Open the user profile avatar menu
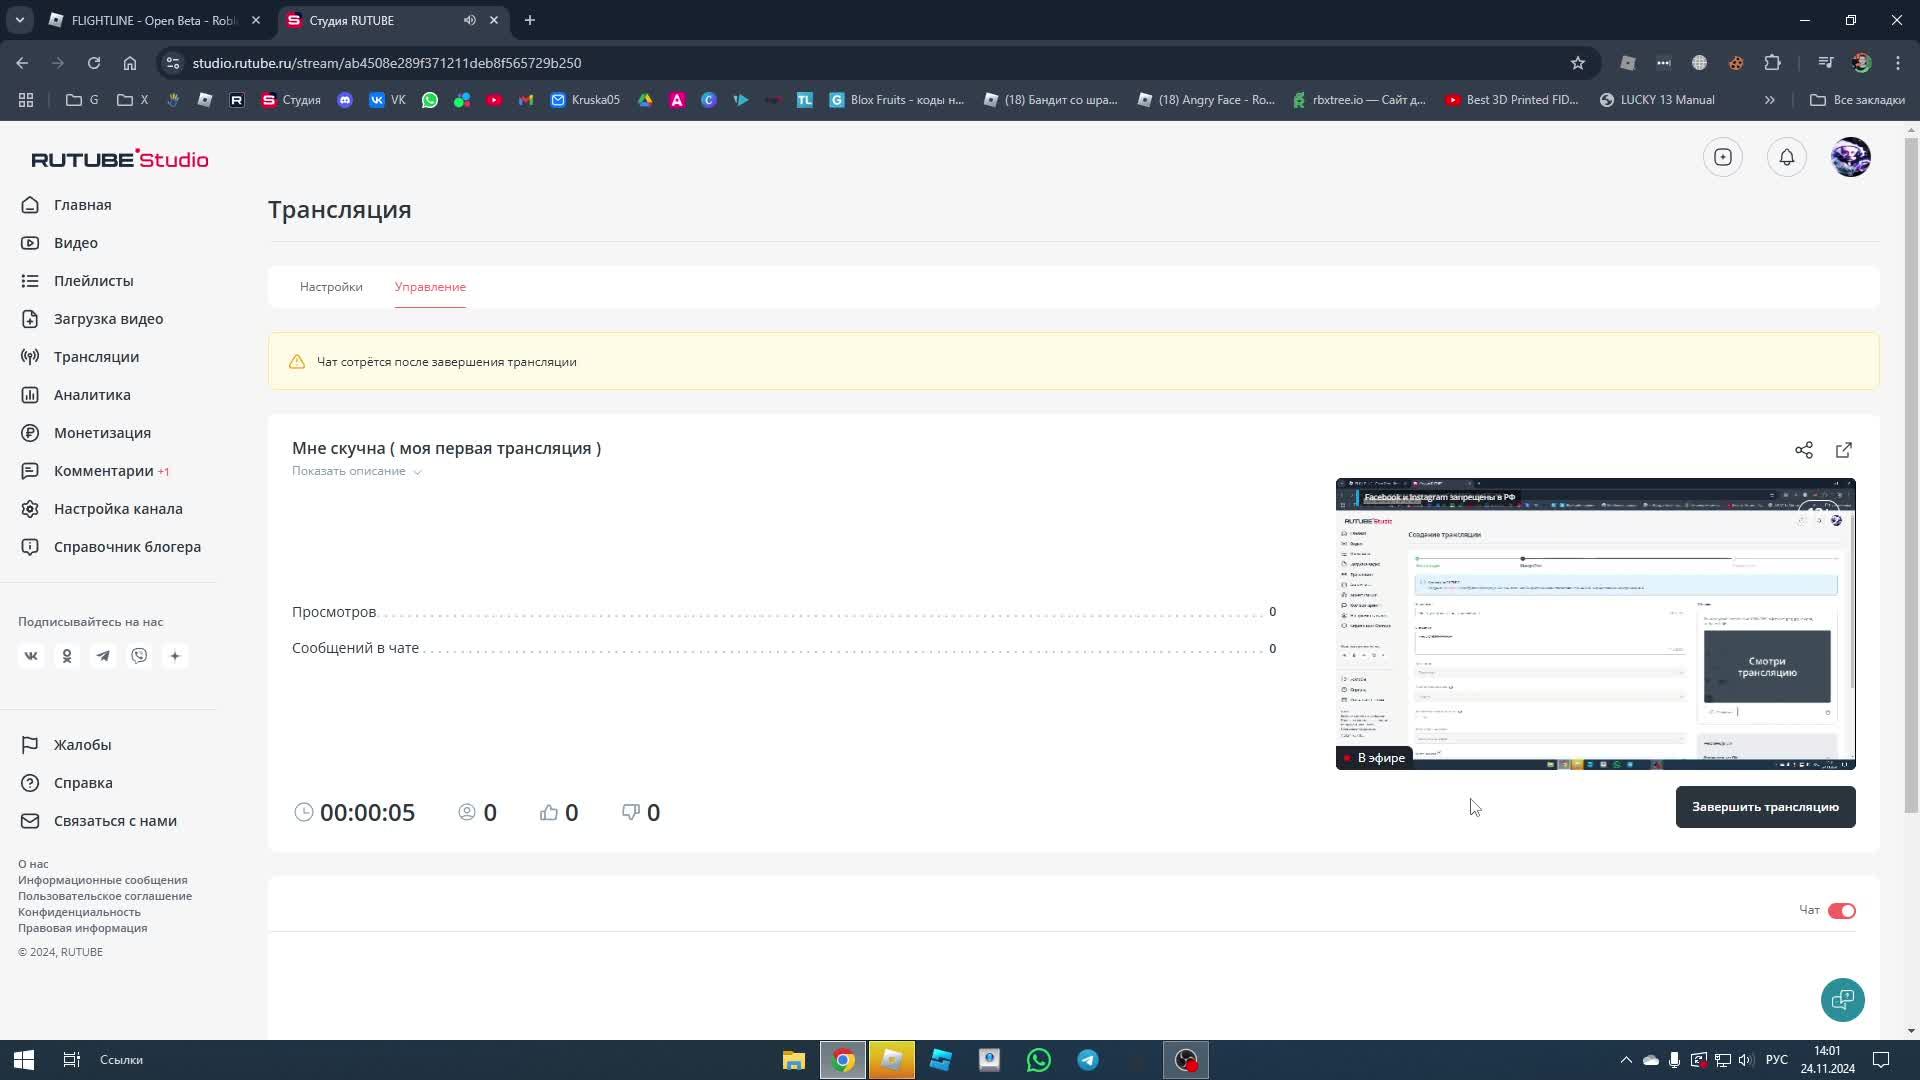The width and height of the screenshot is (1920, 1080). coord(1851,157)
